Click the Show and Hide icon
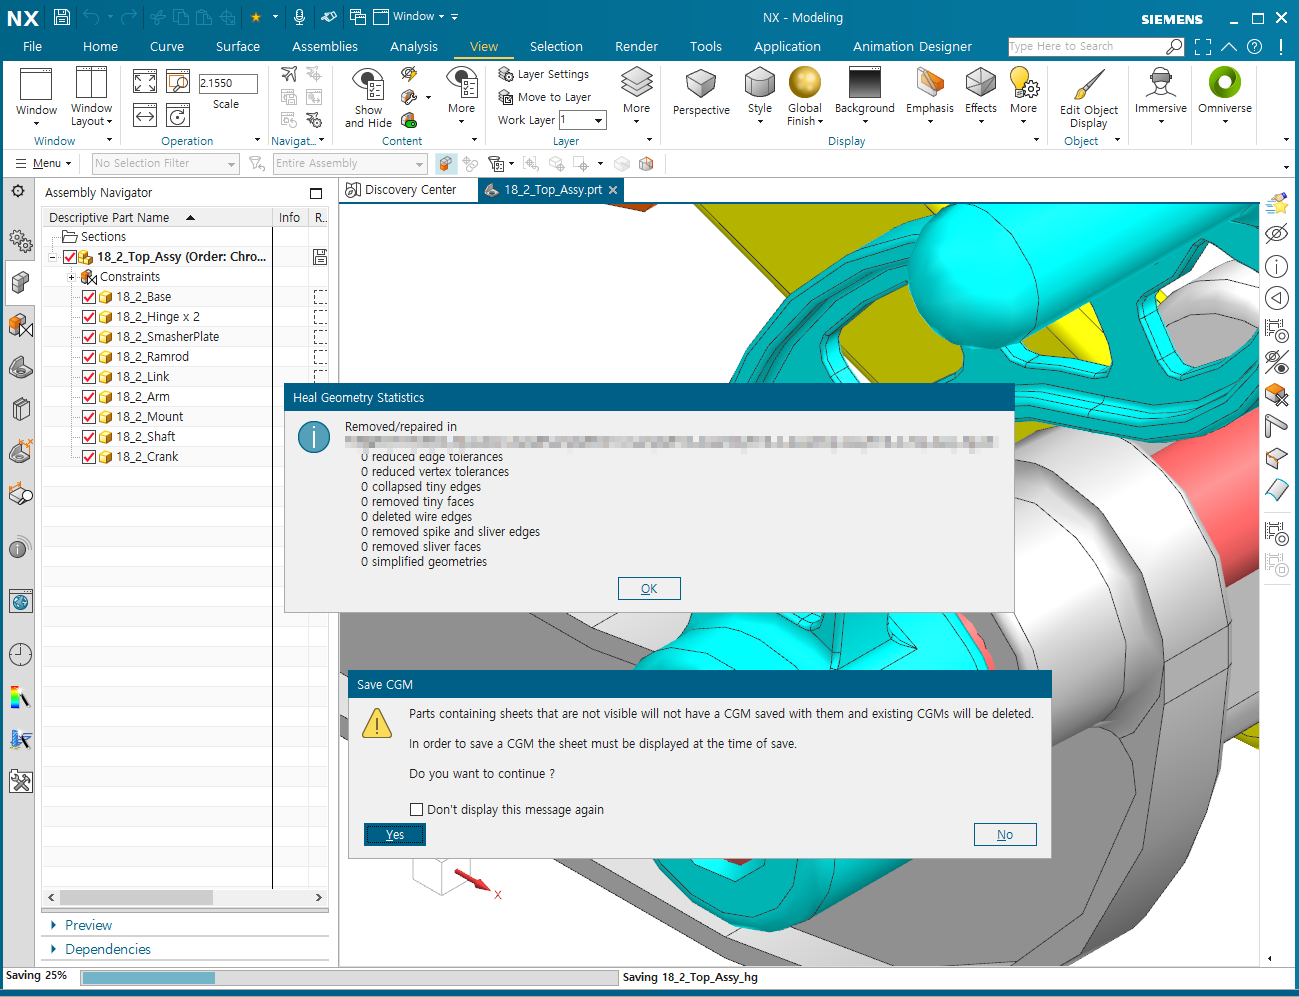Viewport: 1299px width, 997px height. [368, 85]
